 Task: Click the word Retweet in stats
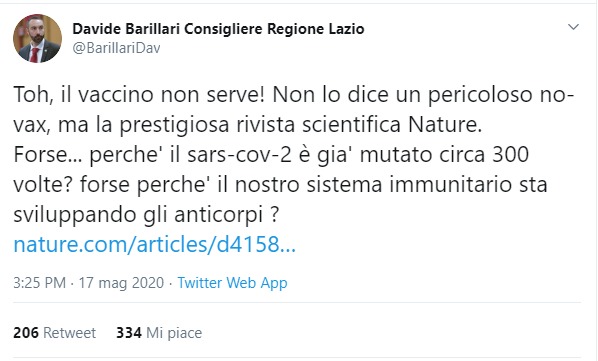pos(69,333)
